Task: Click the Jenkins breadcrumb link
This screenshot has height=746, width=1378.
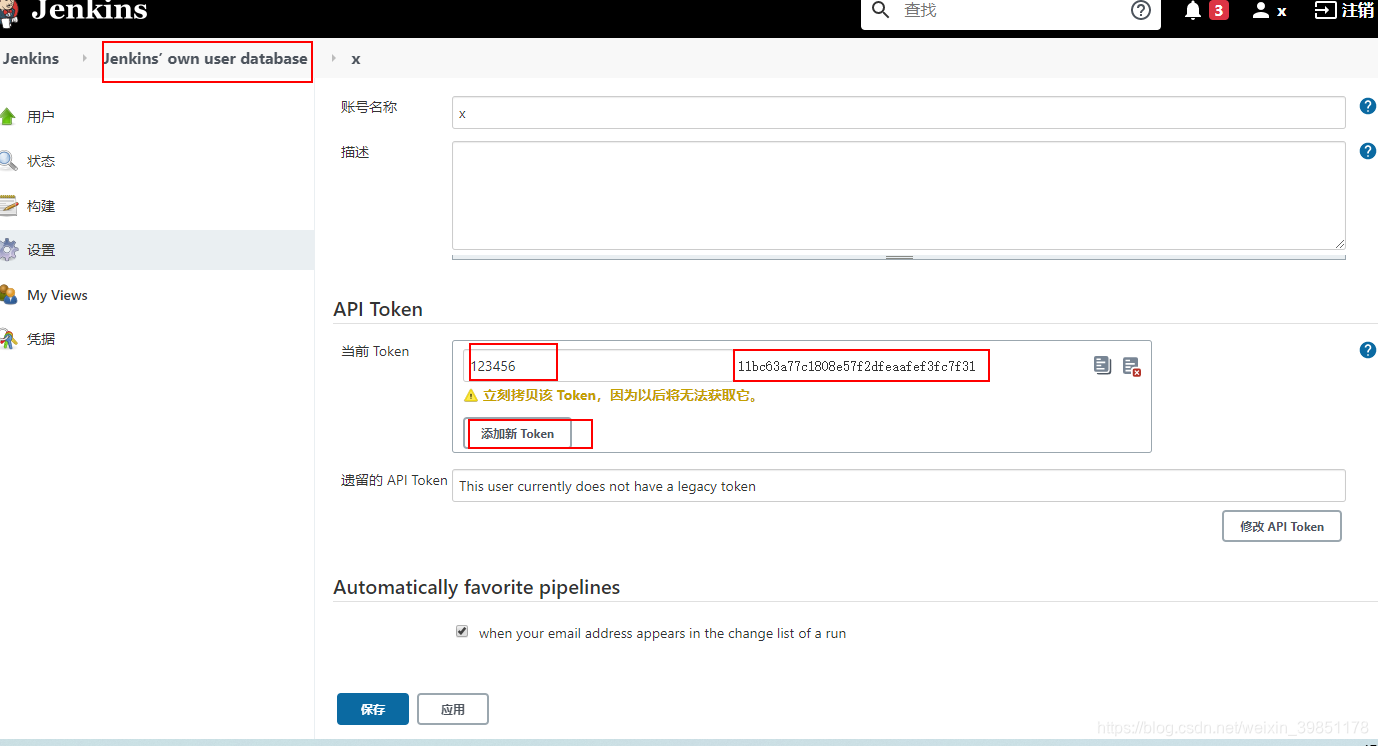Action: 30,58
